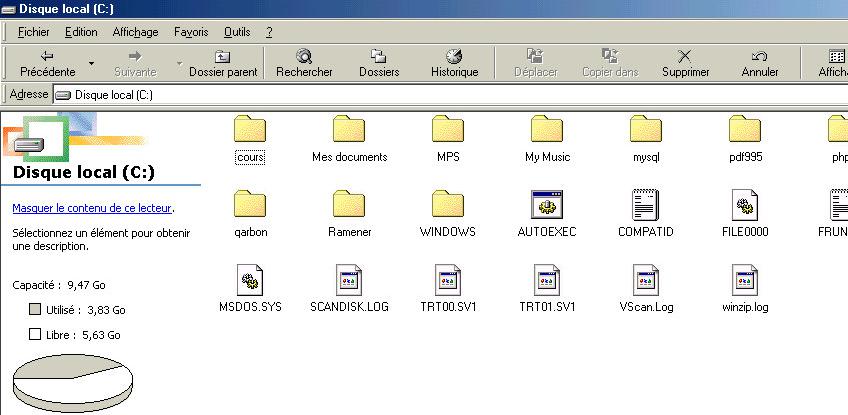Click the Annuler undo icon
Image resolution: width=848 pixels, height=415 pixels.
760,56
